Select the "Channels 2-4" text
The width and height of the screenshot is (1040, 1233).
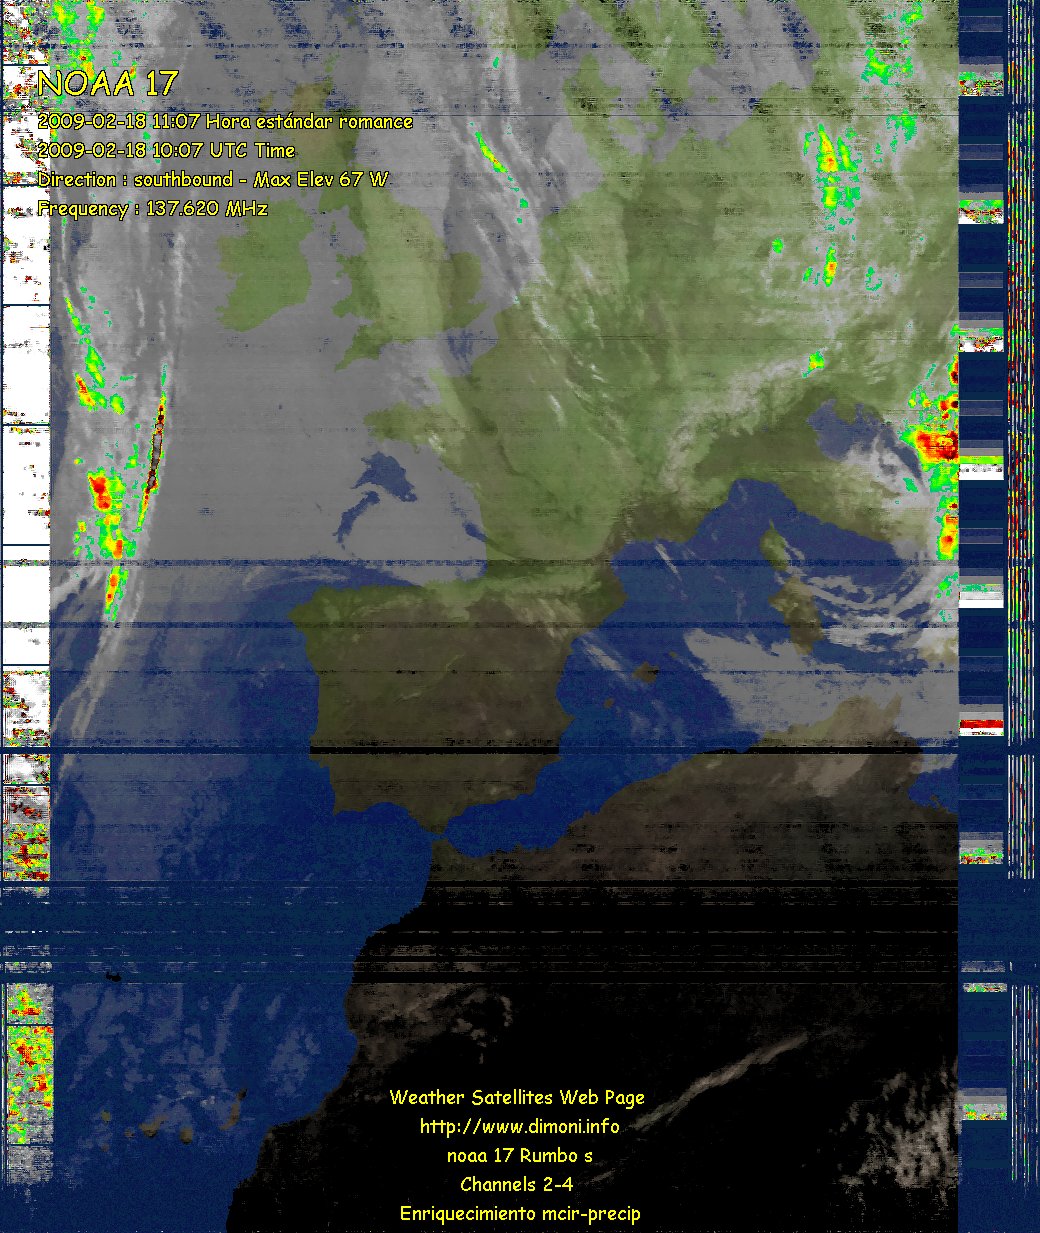coord(517,1185)
